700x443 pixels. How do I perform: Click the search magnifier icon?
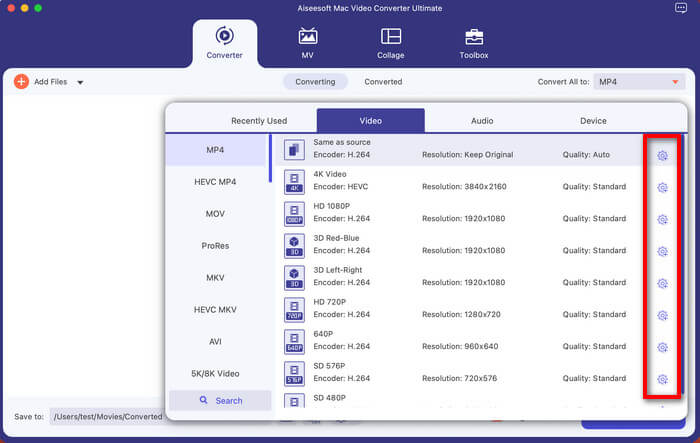pyautogui.click(x=204, y=400)
